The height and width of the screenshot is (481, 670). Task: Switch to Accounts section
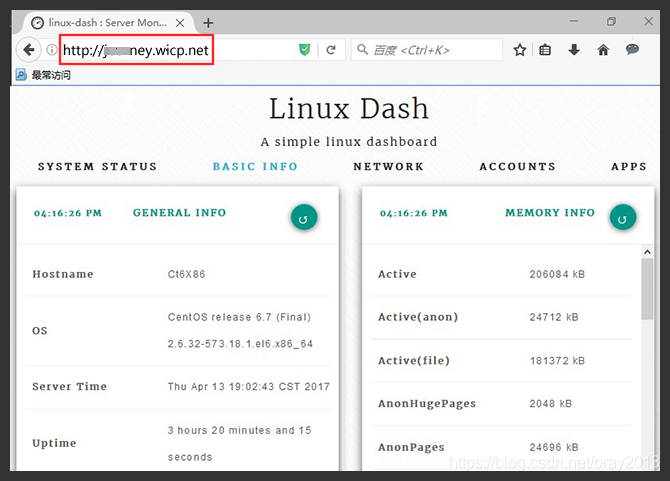pyautogui.click(x=517, y=167)
